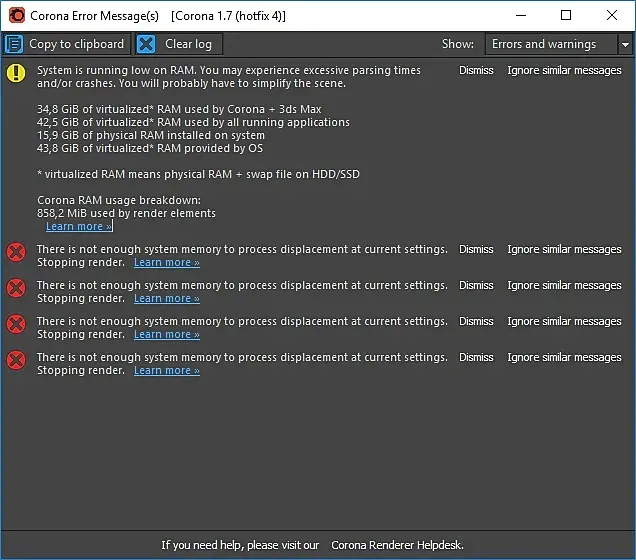Click the Clear log X icon

(146, 44)
